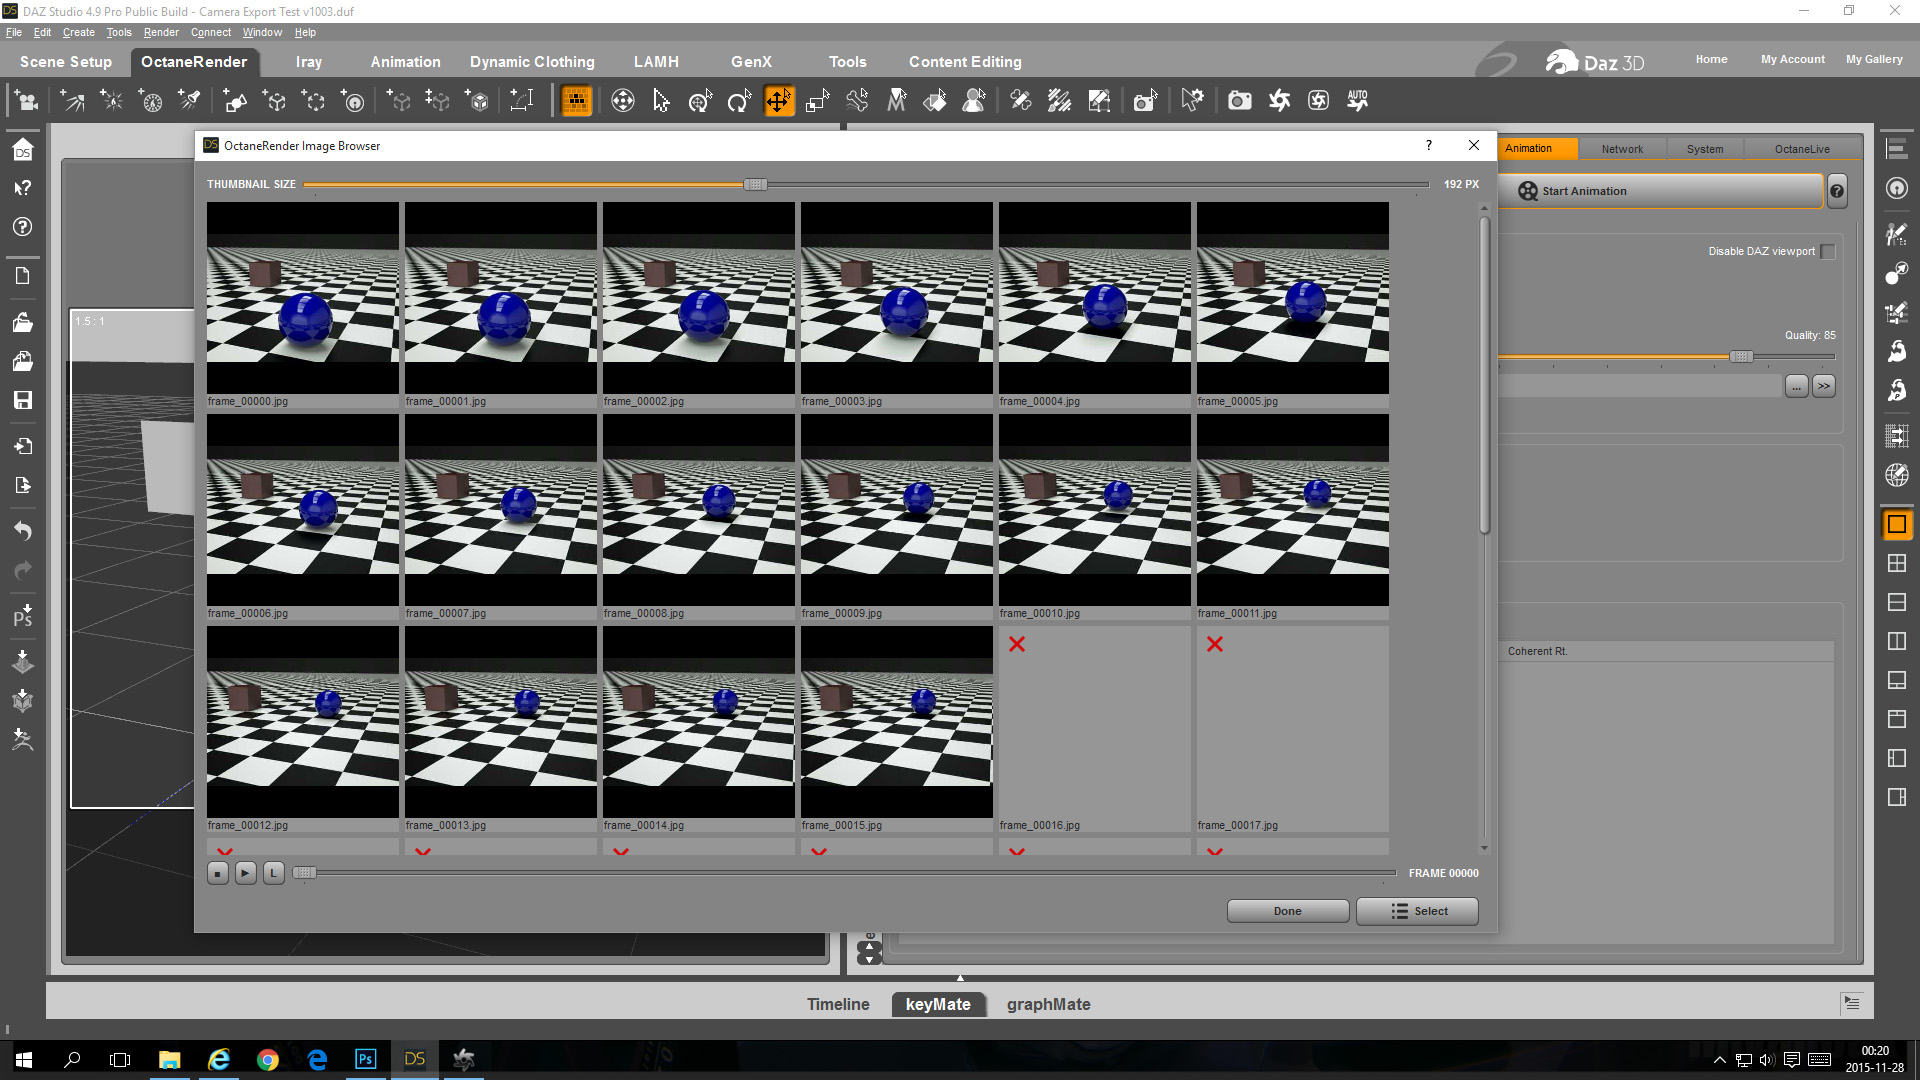1920x1080 pixels.
Task: Open the Render menu
Action: (x=160, y=32)
